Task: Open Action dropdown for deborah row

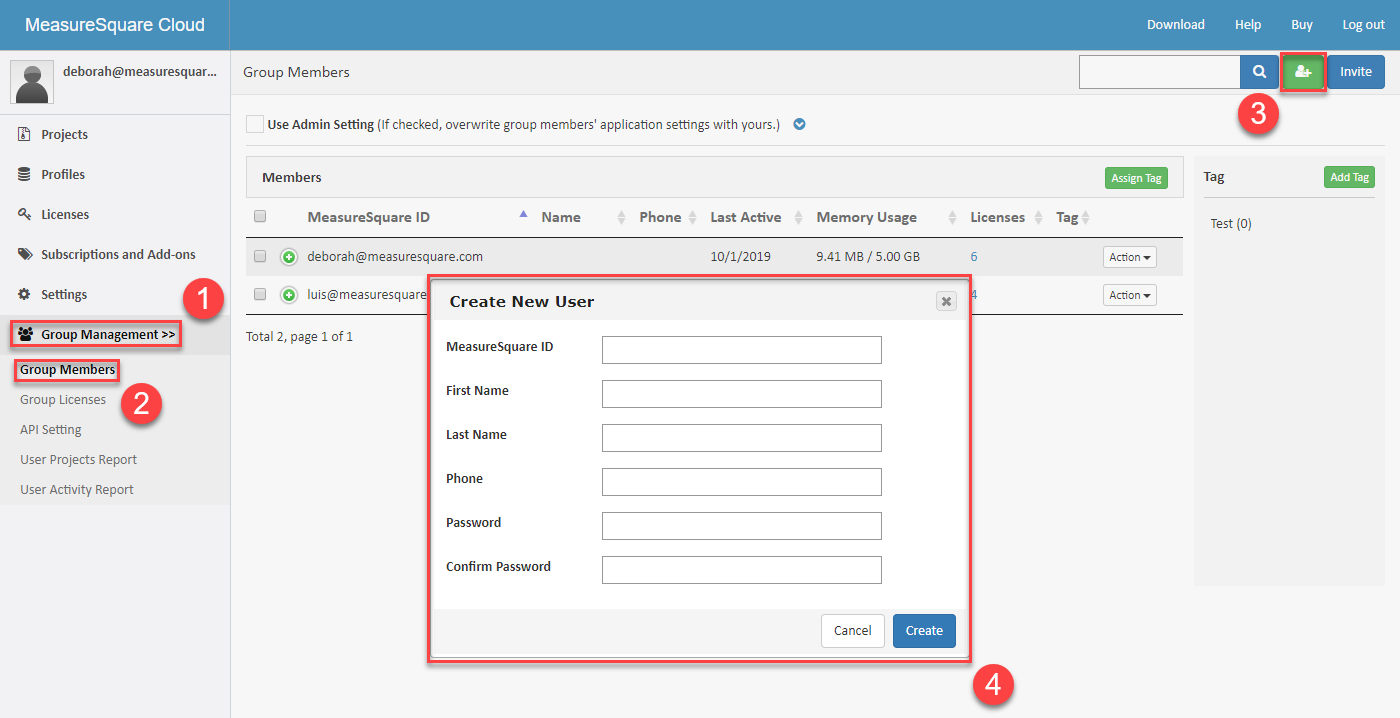Action: pos(1130,257)
